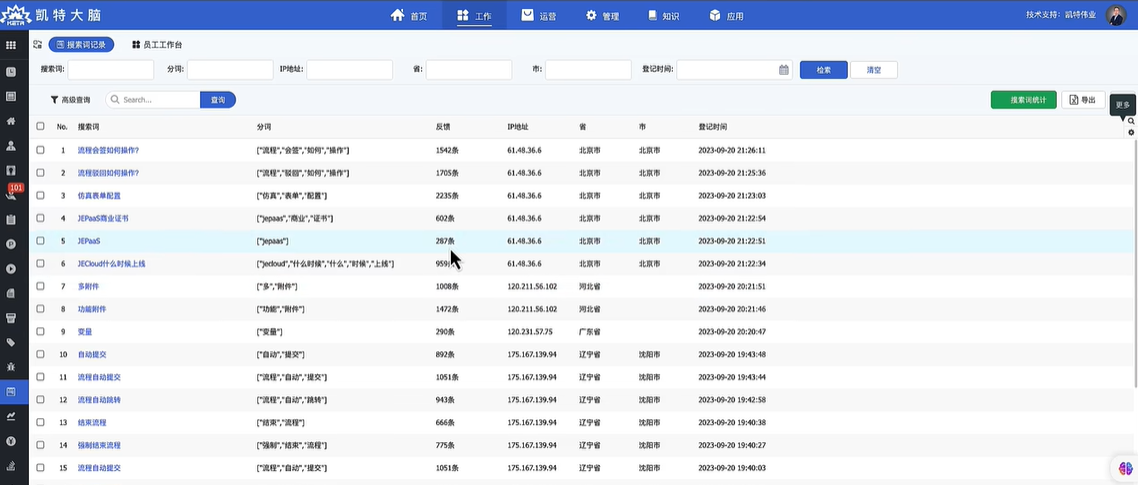1138x485 pixels.
Task: Click the portrait frame icon in sidebar
Action: pyautogui.click(x=11, y=171)
